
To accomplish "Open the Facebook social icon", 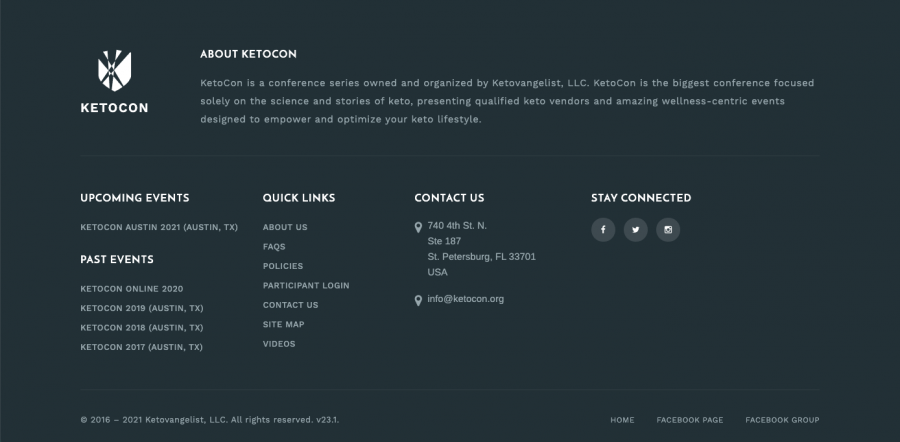I will point(603,230).
